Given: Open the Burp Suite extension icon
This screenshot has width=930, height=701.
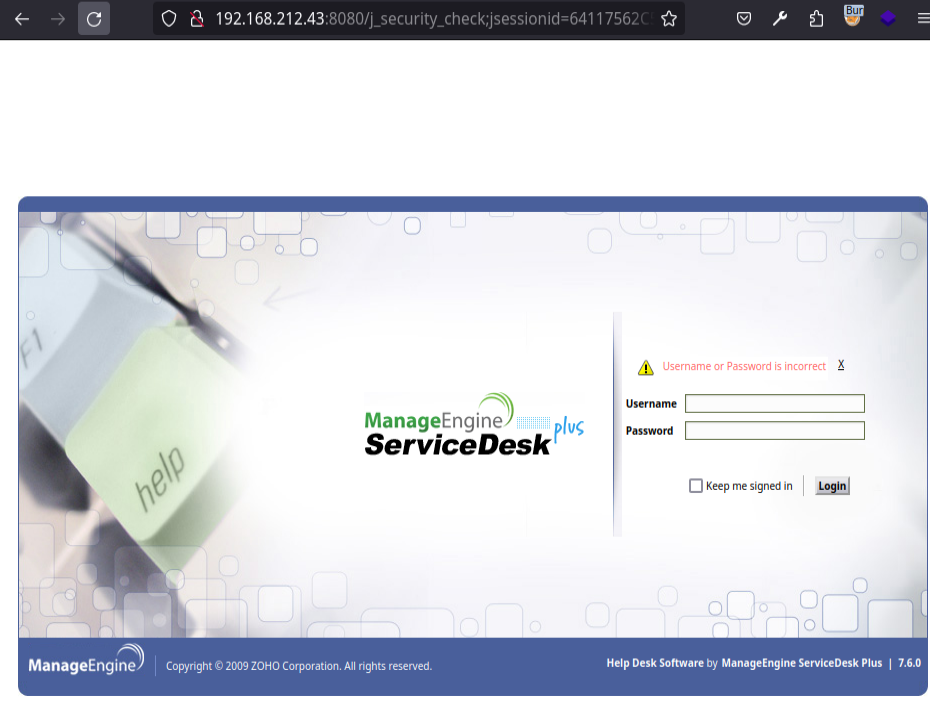Looking at the screenshot, I should [852, 16].
